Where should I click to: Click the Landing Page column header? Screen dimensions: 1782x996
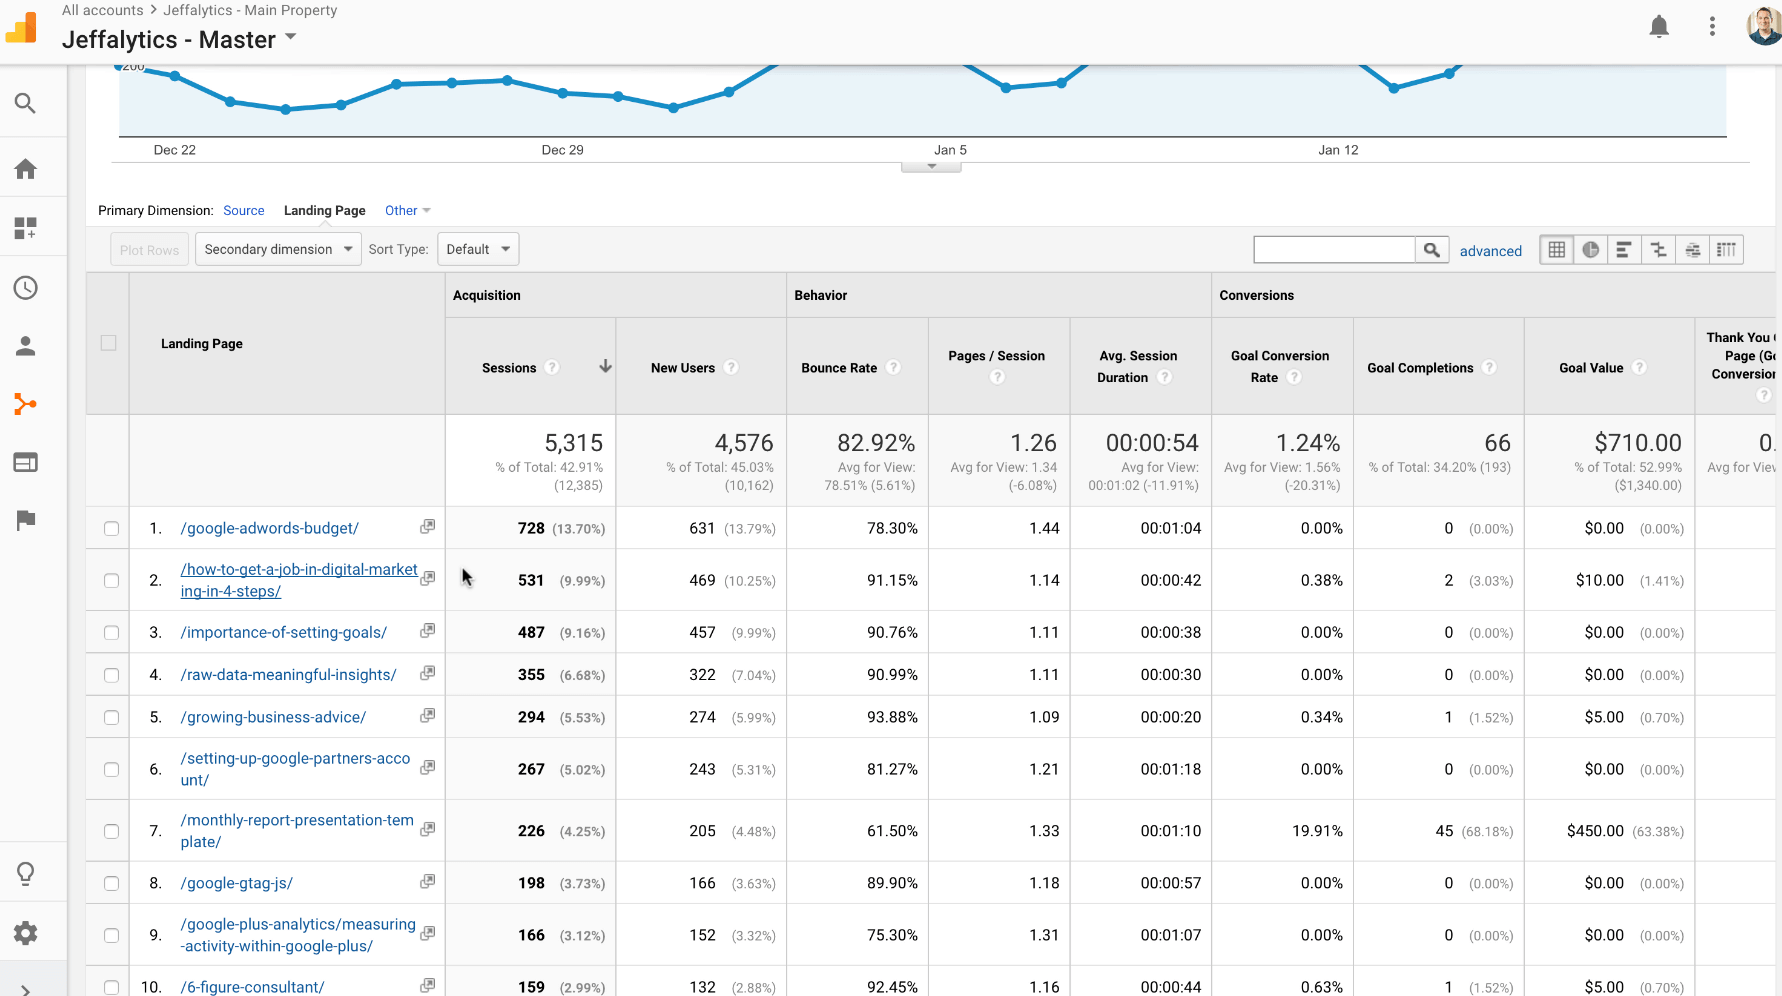point(202,343)
